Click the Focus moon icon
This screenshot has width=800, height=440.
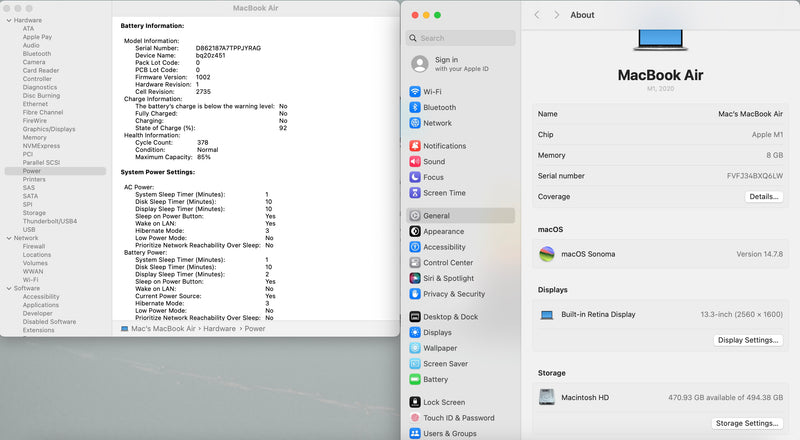(415, 177)
